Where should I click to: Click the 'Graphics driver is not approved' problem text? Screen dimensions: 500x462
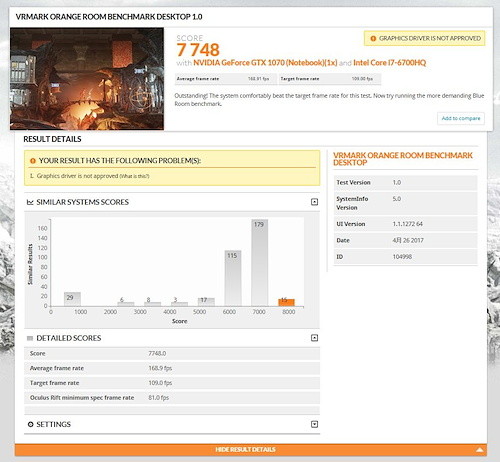coord(77,176)
